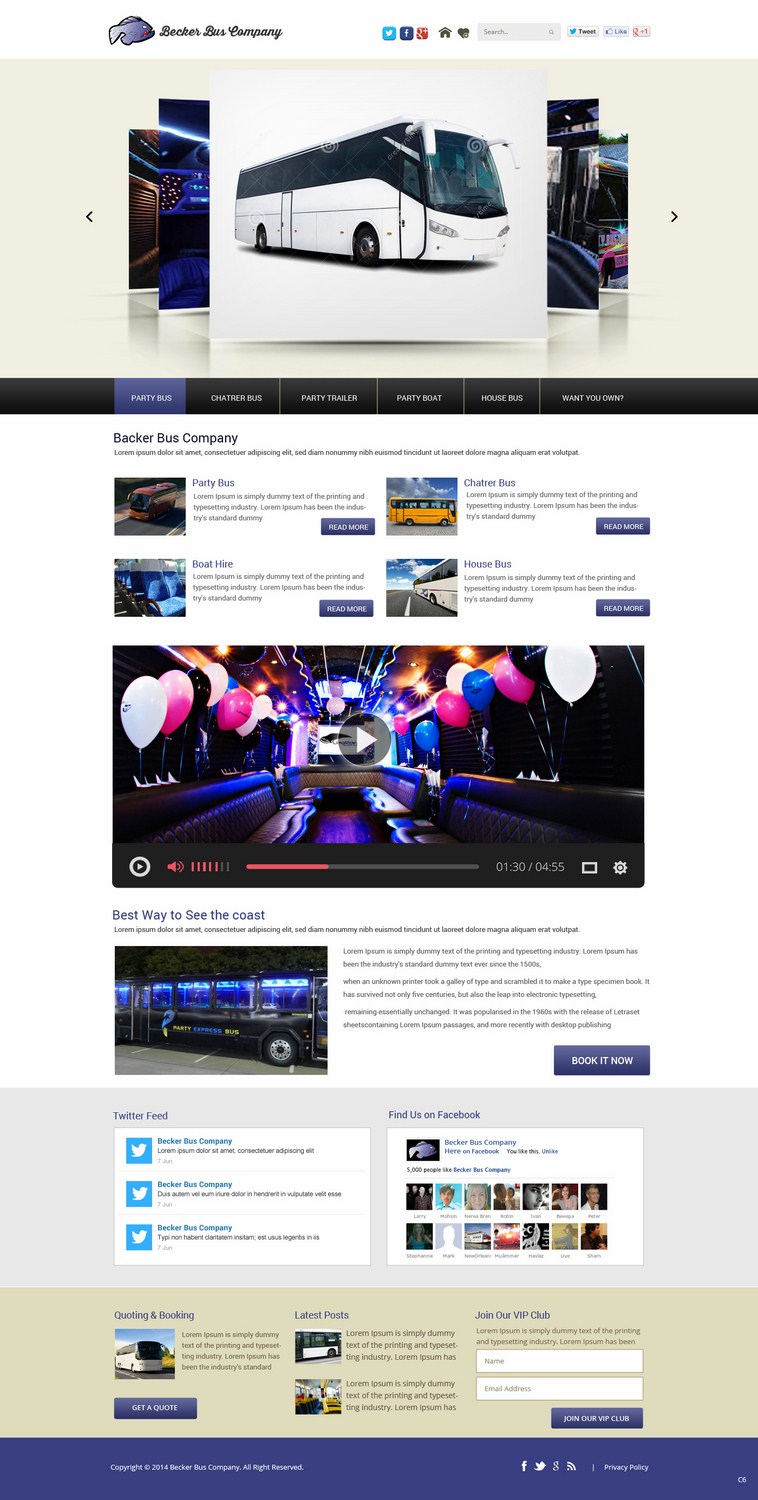This screenshot has height=1500, width=758.
Task: Open the Facebook icon in header
Action: coord(406,33)
